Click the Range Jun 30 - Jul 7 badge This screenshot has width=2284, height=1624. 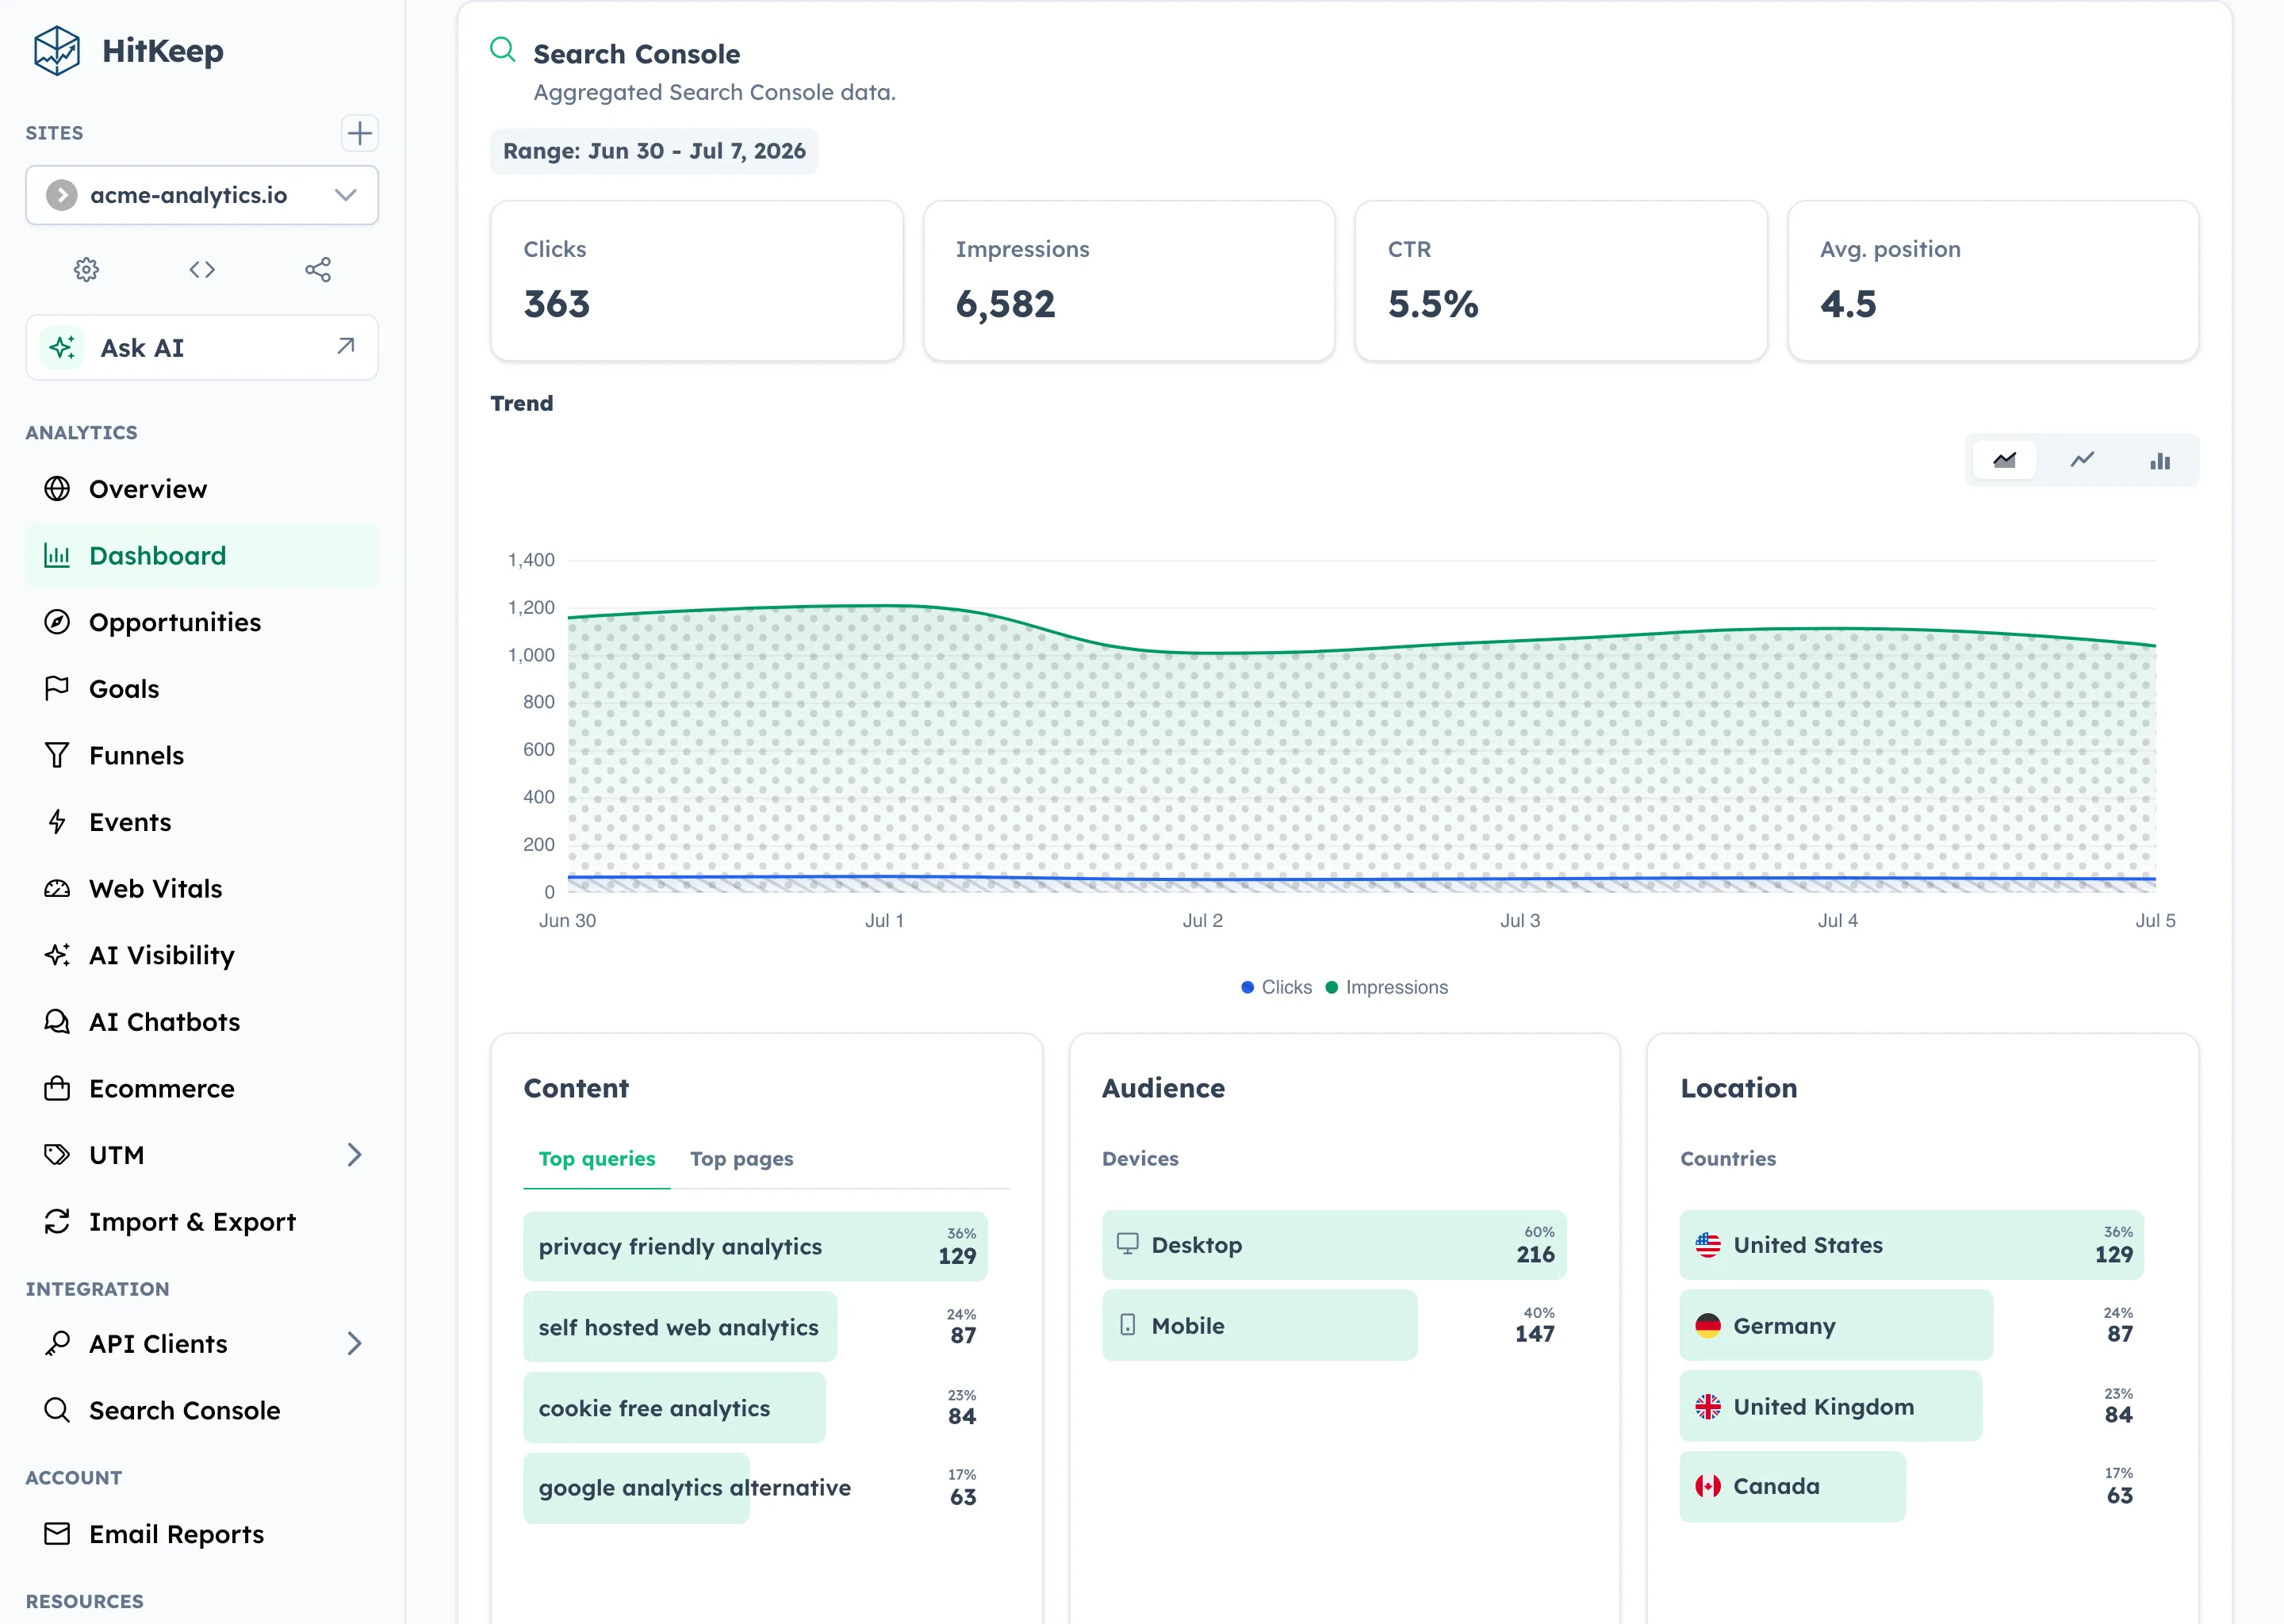click(x=654, y=151)
